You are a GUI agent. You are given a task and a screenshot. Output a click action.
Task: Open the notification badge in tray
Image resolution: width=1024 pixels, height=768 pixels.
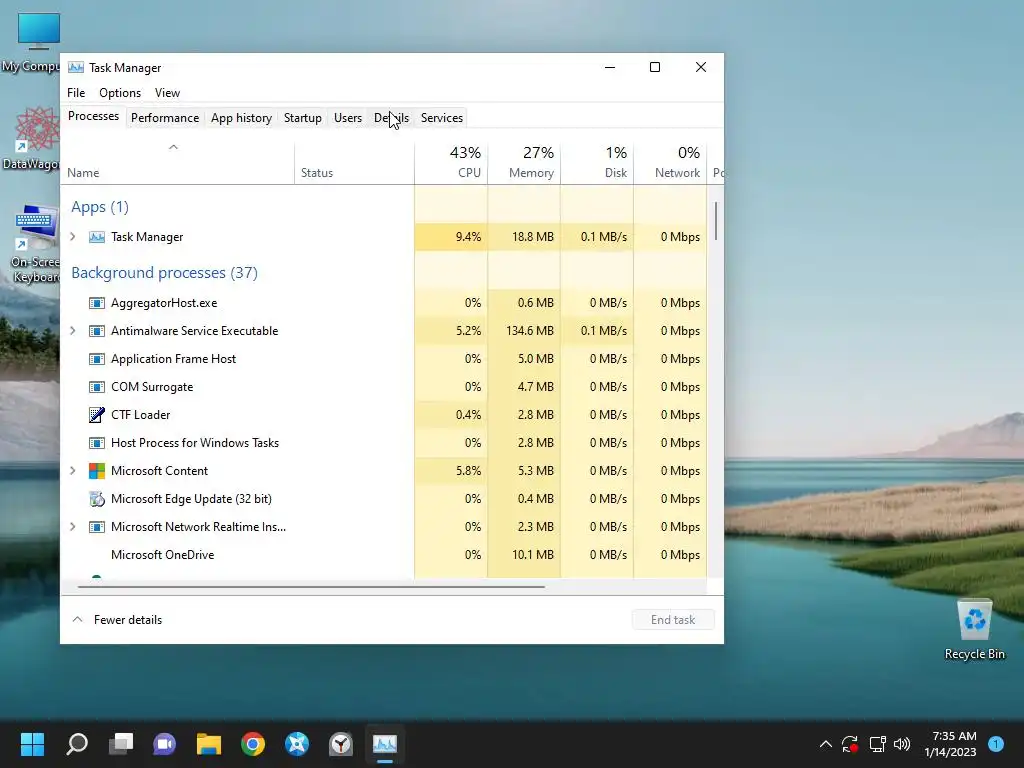tap(996, 744)
